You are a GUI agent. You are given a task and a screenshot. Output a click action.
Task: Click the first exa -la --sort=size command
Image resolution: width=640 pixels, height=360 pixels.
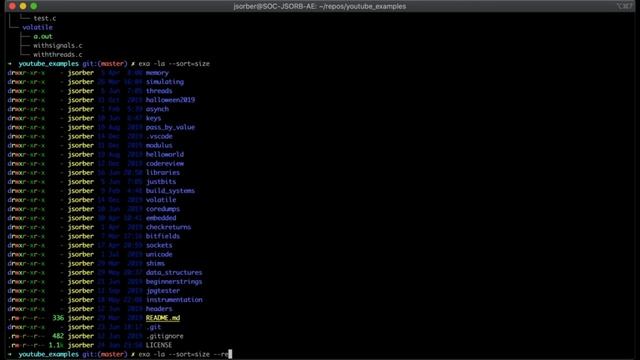pos(174,64)
